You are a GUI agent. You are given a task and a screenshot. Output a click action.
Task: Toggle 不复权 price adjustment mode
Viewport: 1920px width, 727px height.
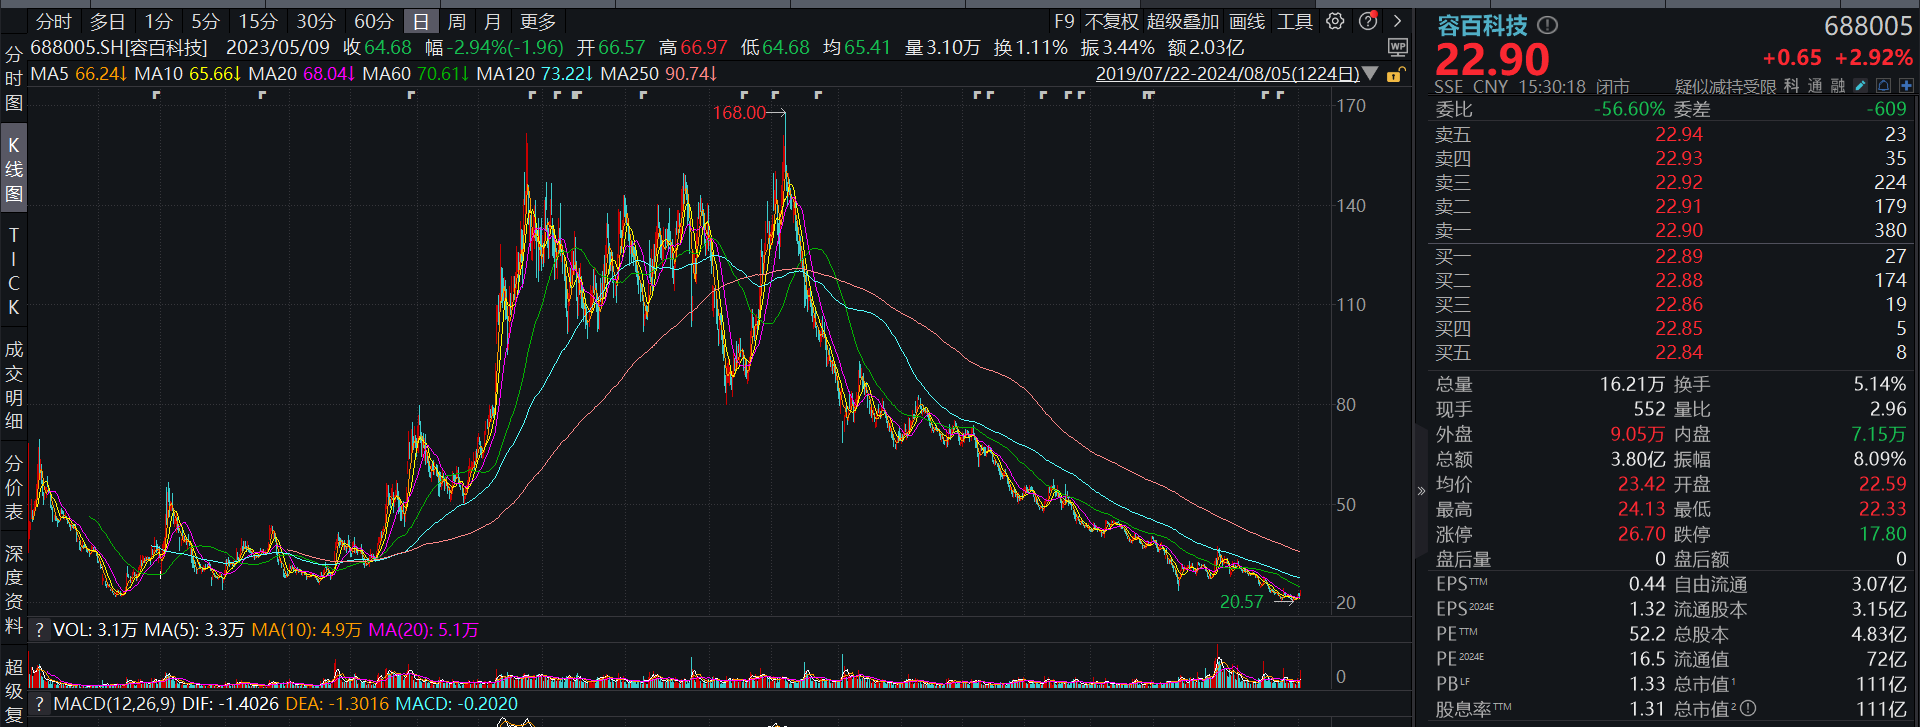click(1111, 21)
